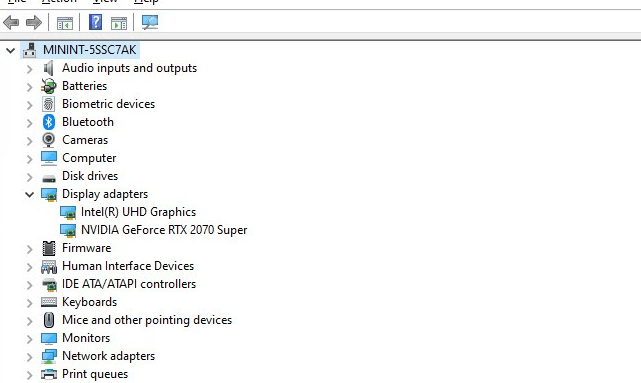
Task: Click the Intel UHD Graphics device icon
Action: (x=68, y=213)
